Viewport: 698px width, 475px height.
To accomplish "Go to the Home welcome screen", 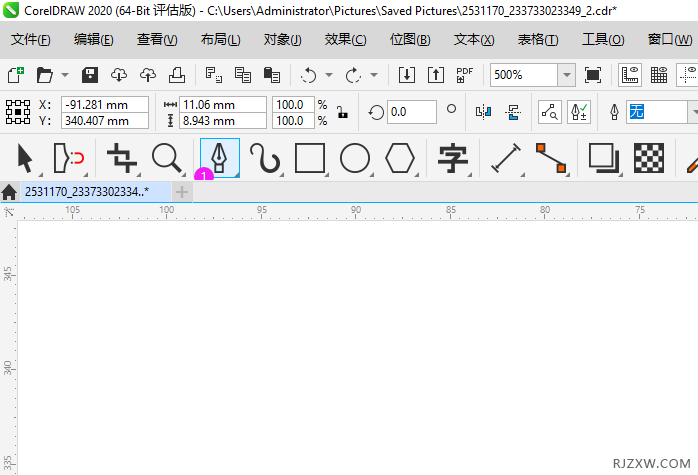I will coord(9,192).
